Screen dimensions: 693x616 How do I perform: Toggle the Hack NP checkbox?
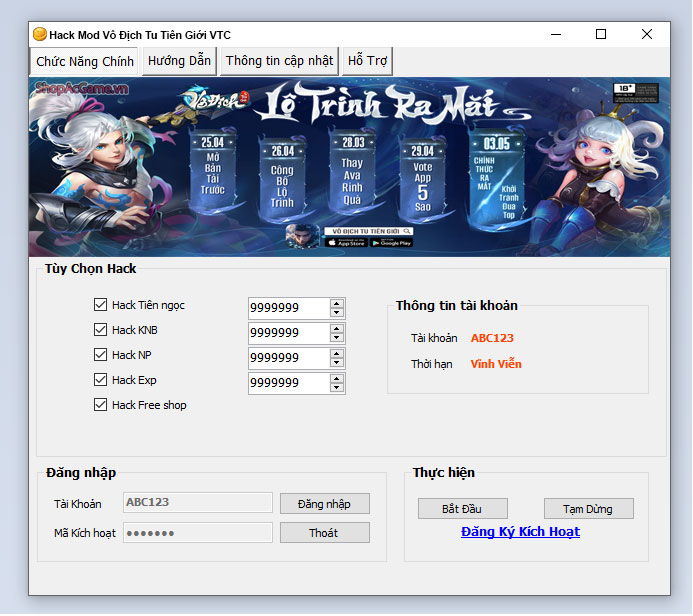click(100, 355)
